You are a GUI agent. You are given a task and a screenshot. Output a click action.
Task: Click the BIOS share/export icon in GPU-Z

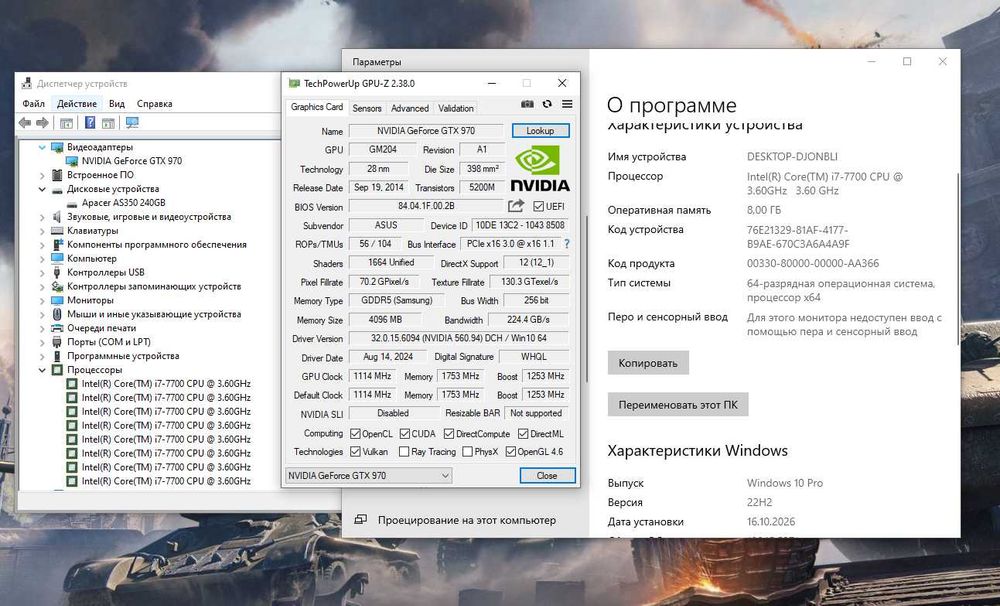point(515,206)
